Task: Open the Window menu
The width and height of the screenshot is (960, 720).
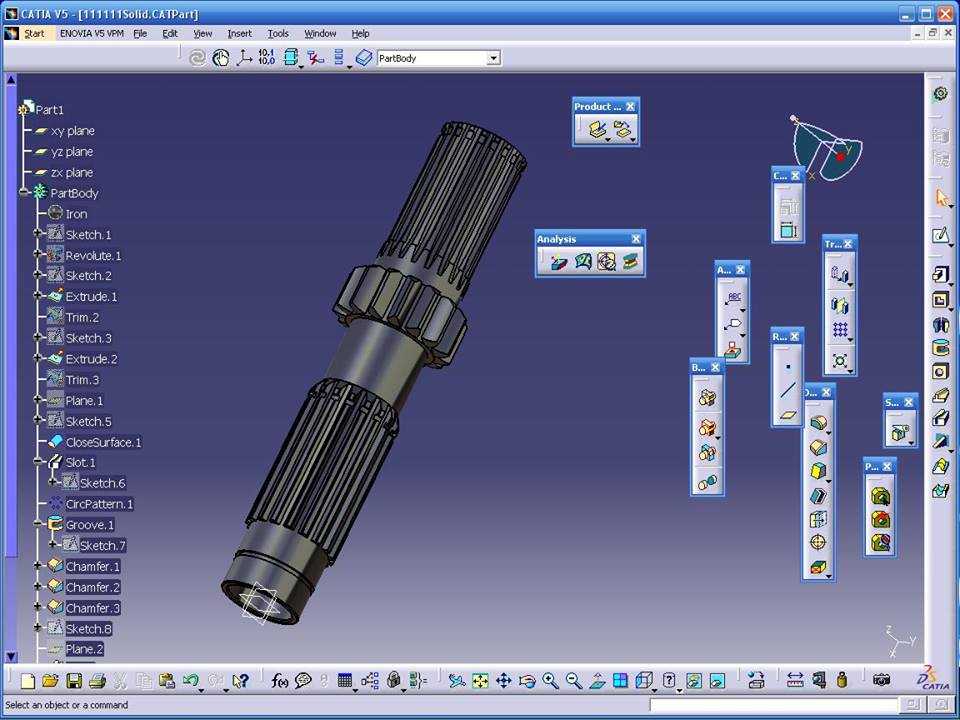Action: tap(320, 34)
